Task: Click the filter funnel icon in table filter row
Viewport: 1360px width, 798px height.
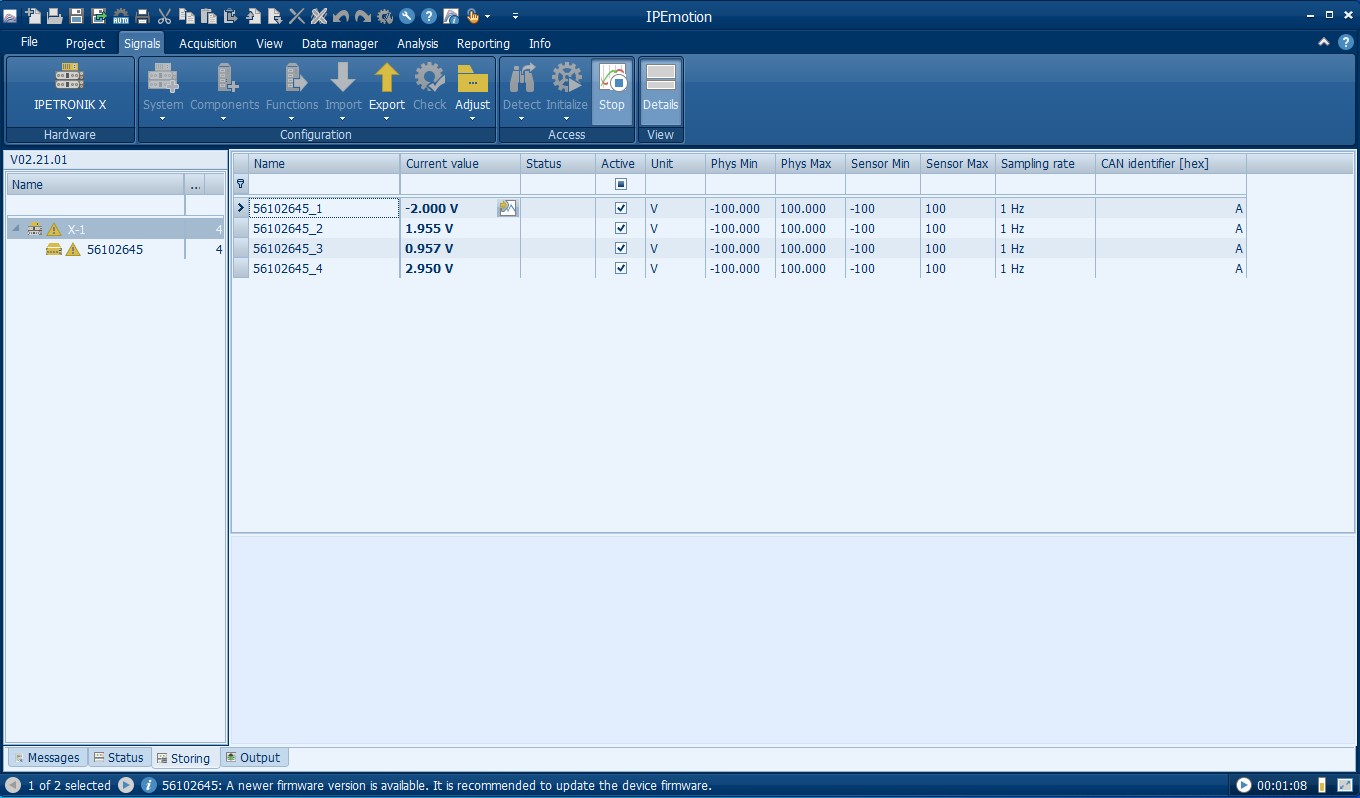Action: (240, 184)
